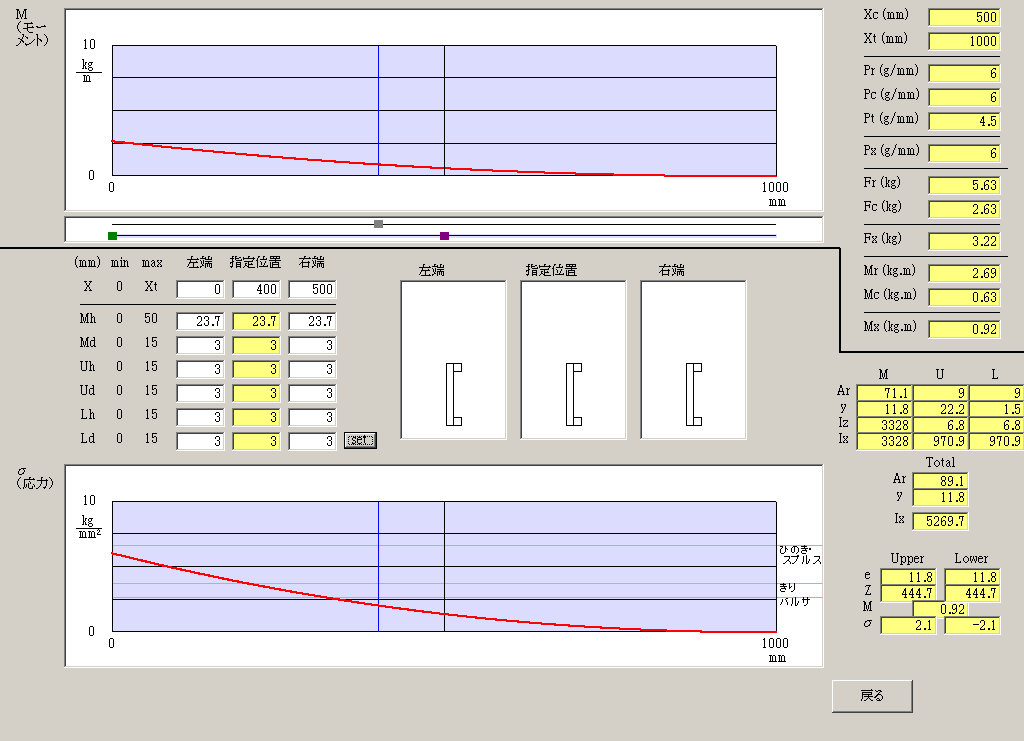
Task: Click the green square slider marker
Action: coord(113,236)
